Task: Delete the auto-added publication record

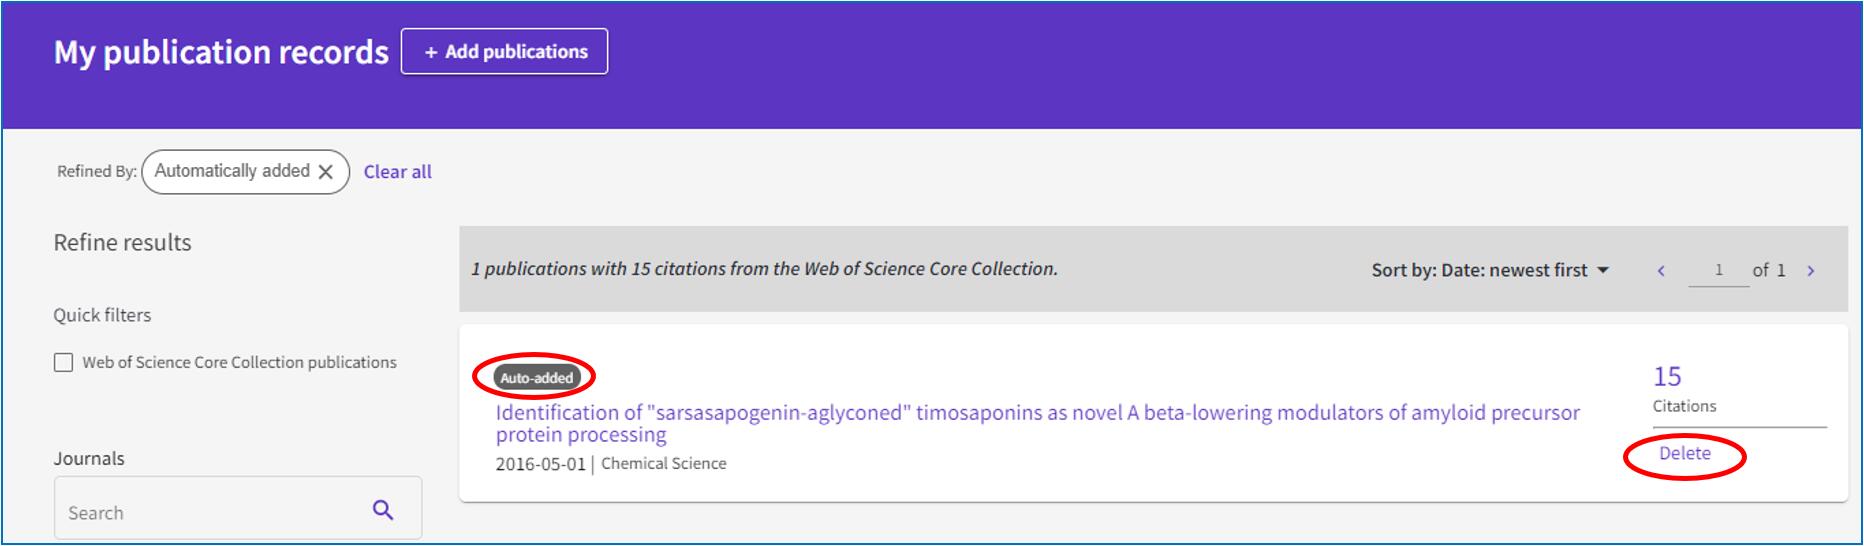Action: pyautogui.click(x=1685, y=454)
